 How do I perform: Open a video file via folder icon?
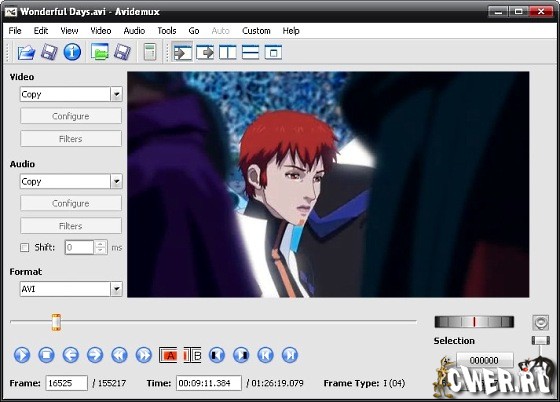coord(26,52)
